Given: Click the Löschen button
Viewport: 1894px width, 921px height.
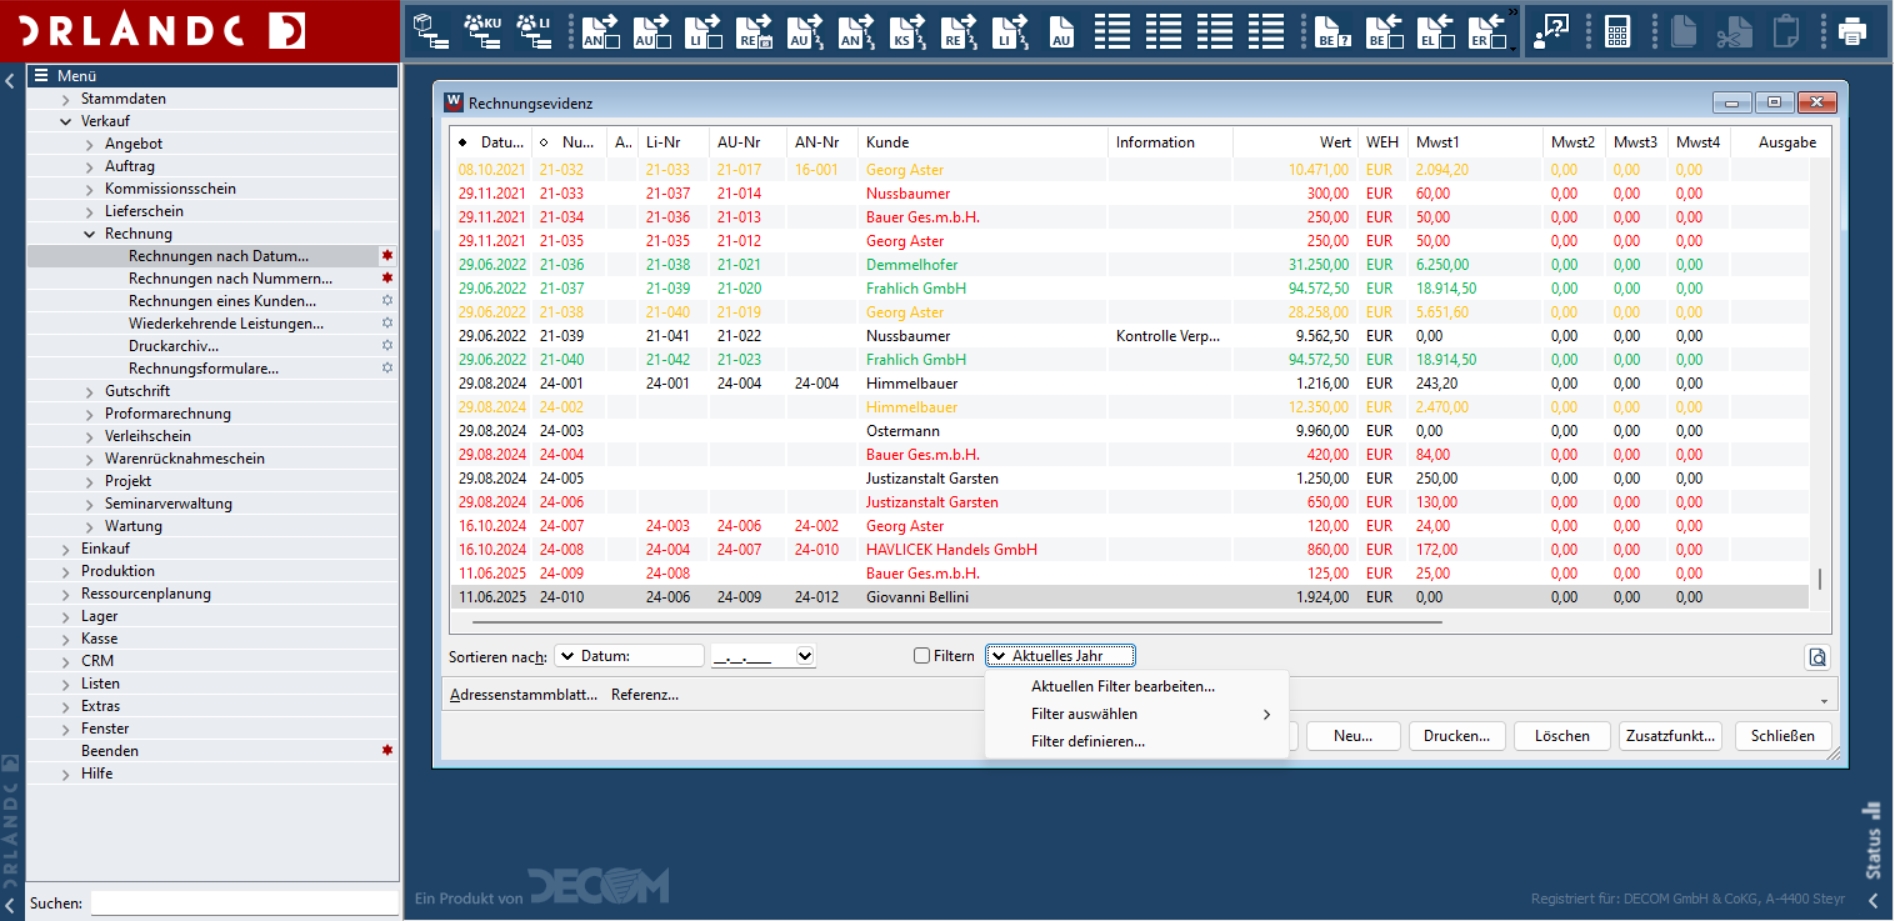Looking at the screenshot, I should [1562, 736].
